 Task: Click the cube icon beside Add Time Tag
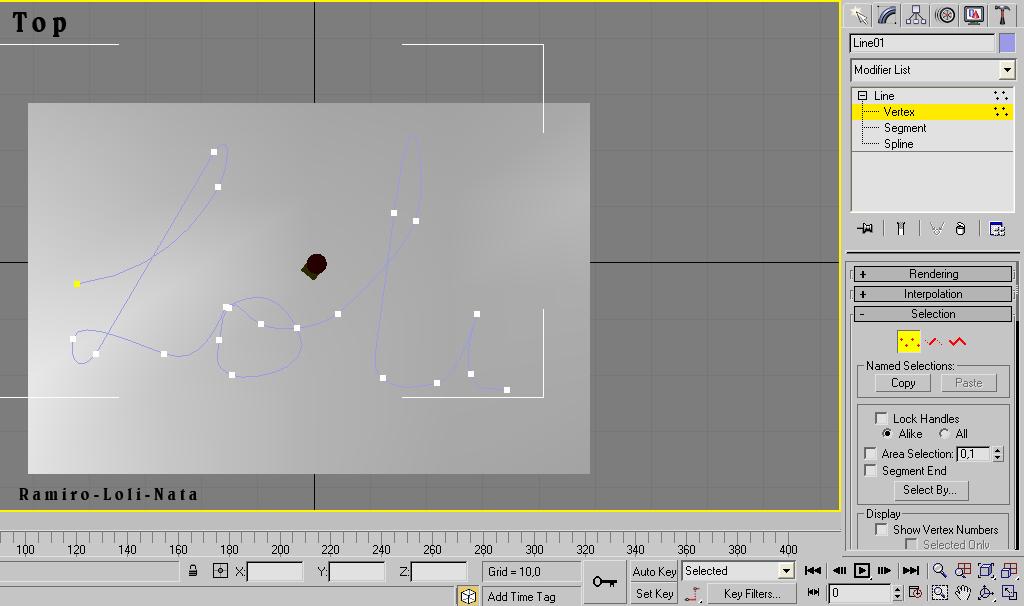coord(468,596)
